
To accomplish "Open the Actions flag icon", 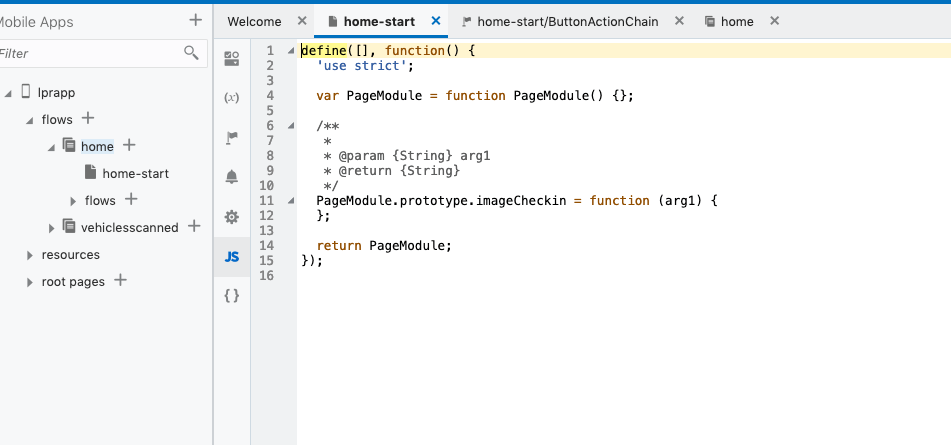I will [x=231, y=138].
